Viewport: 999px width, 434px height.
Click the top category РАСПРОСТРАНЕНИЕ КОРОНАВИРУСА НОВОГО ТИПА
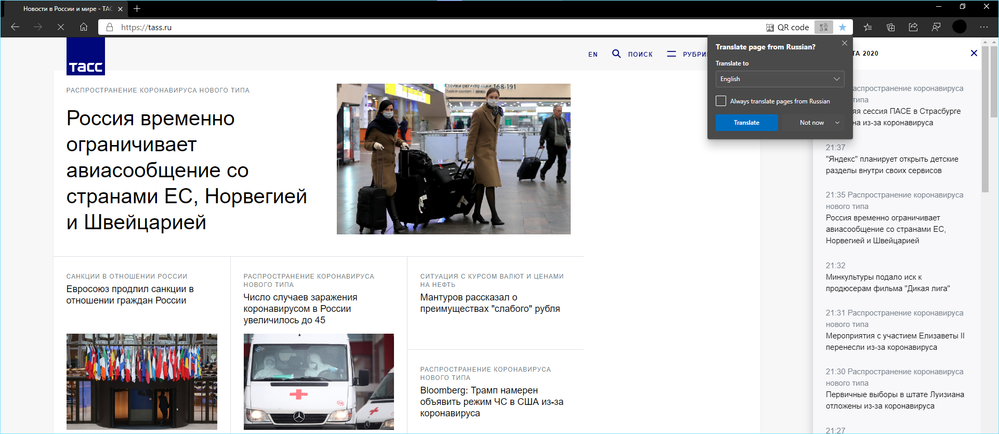[x=158, y=90]
